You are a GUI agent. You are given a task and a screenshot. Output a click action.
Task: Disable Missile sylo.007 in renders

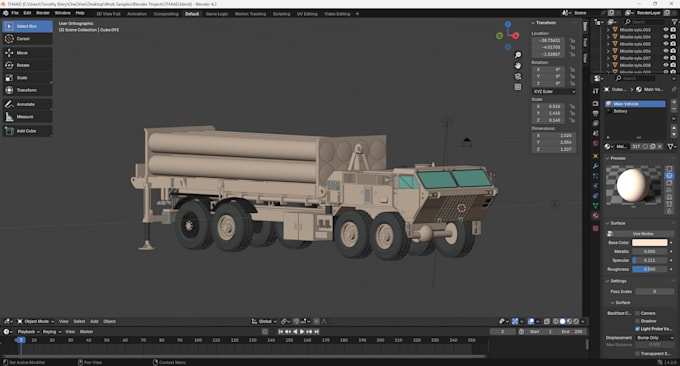click(673, 58)
